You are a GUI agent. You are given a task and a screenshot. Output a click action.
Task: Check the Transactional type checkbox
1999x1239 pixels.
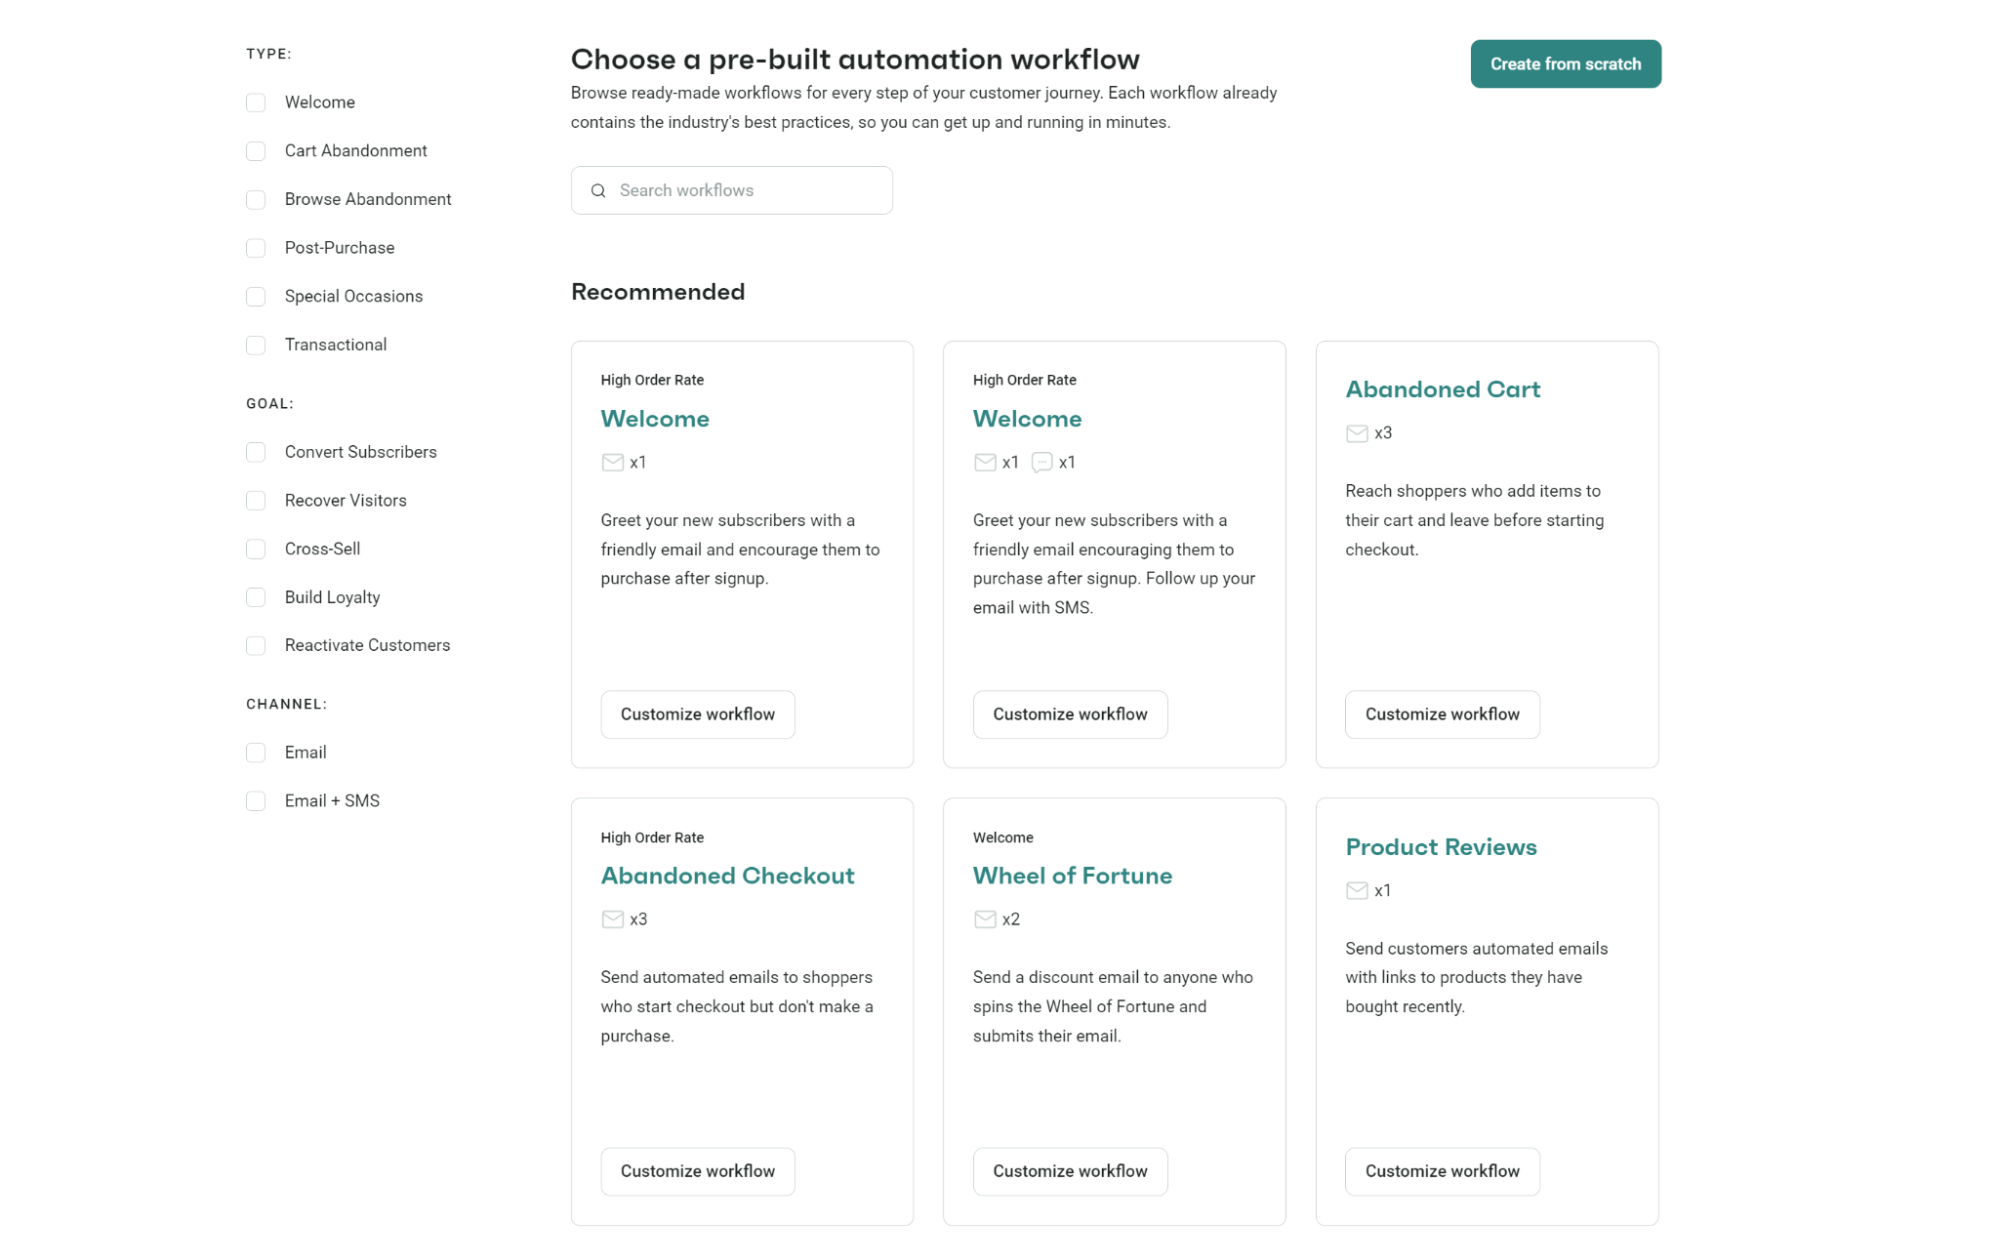pos(256,345)
